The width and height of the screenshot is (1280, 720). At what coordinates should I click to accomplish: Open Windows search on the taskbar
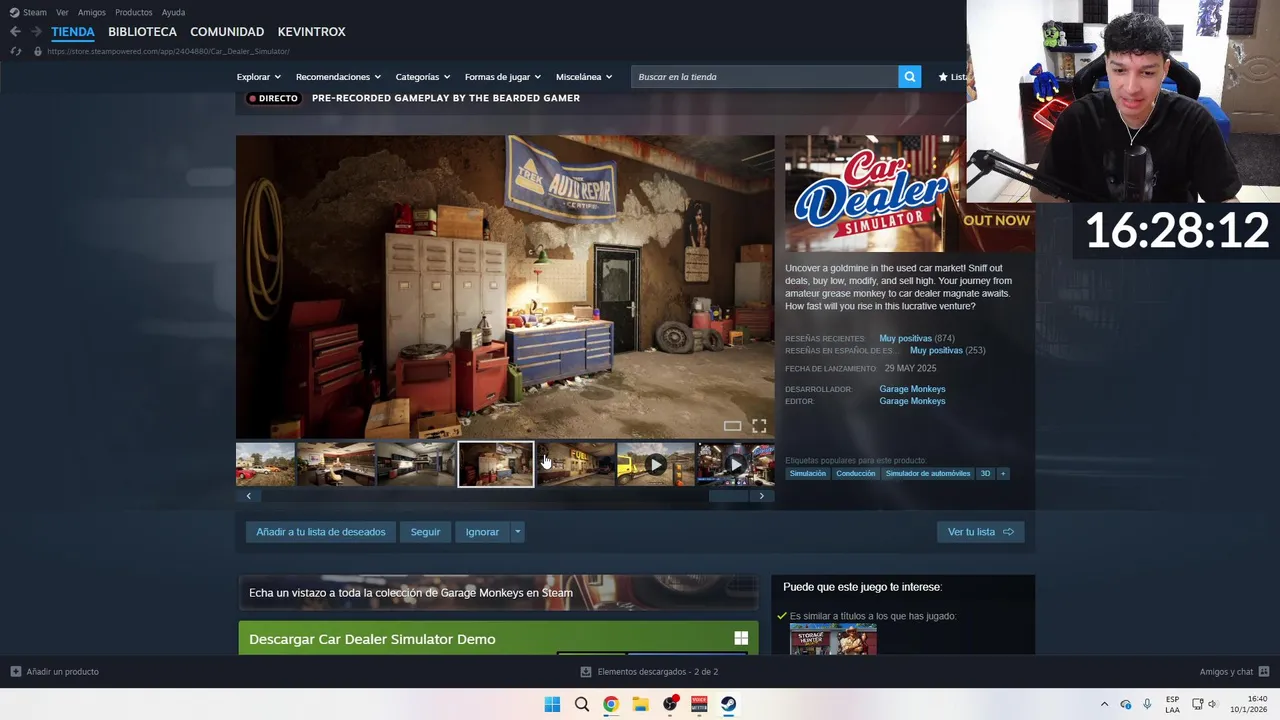[582, 704]
